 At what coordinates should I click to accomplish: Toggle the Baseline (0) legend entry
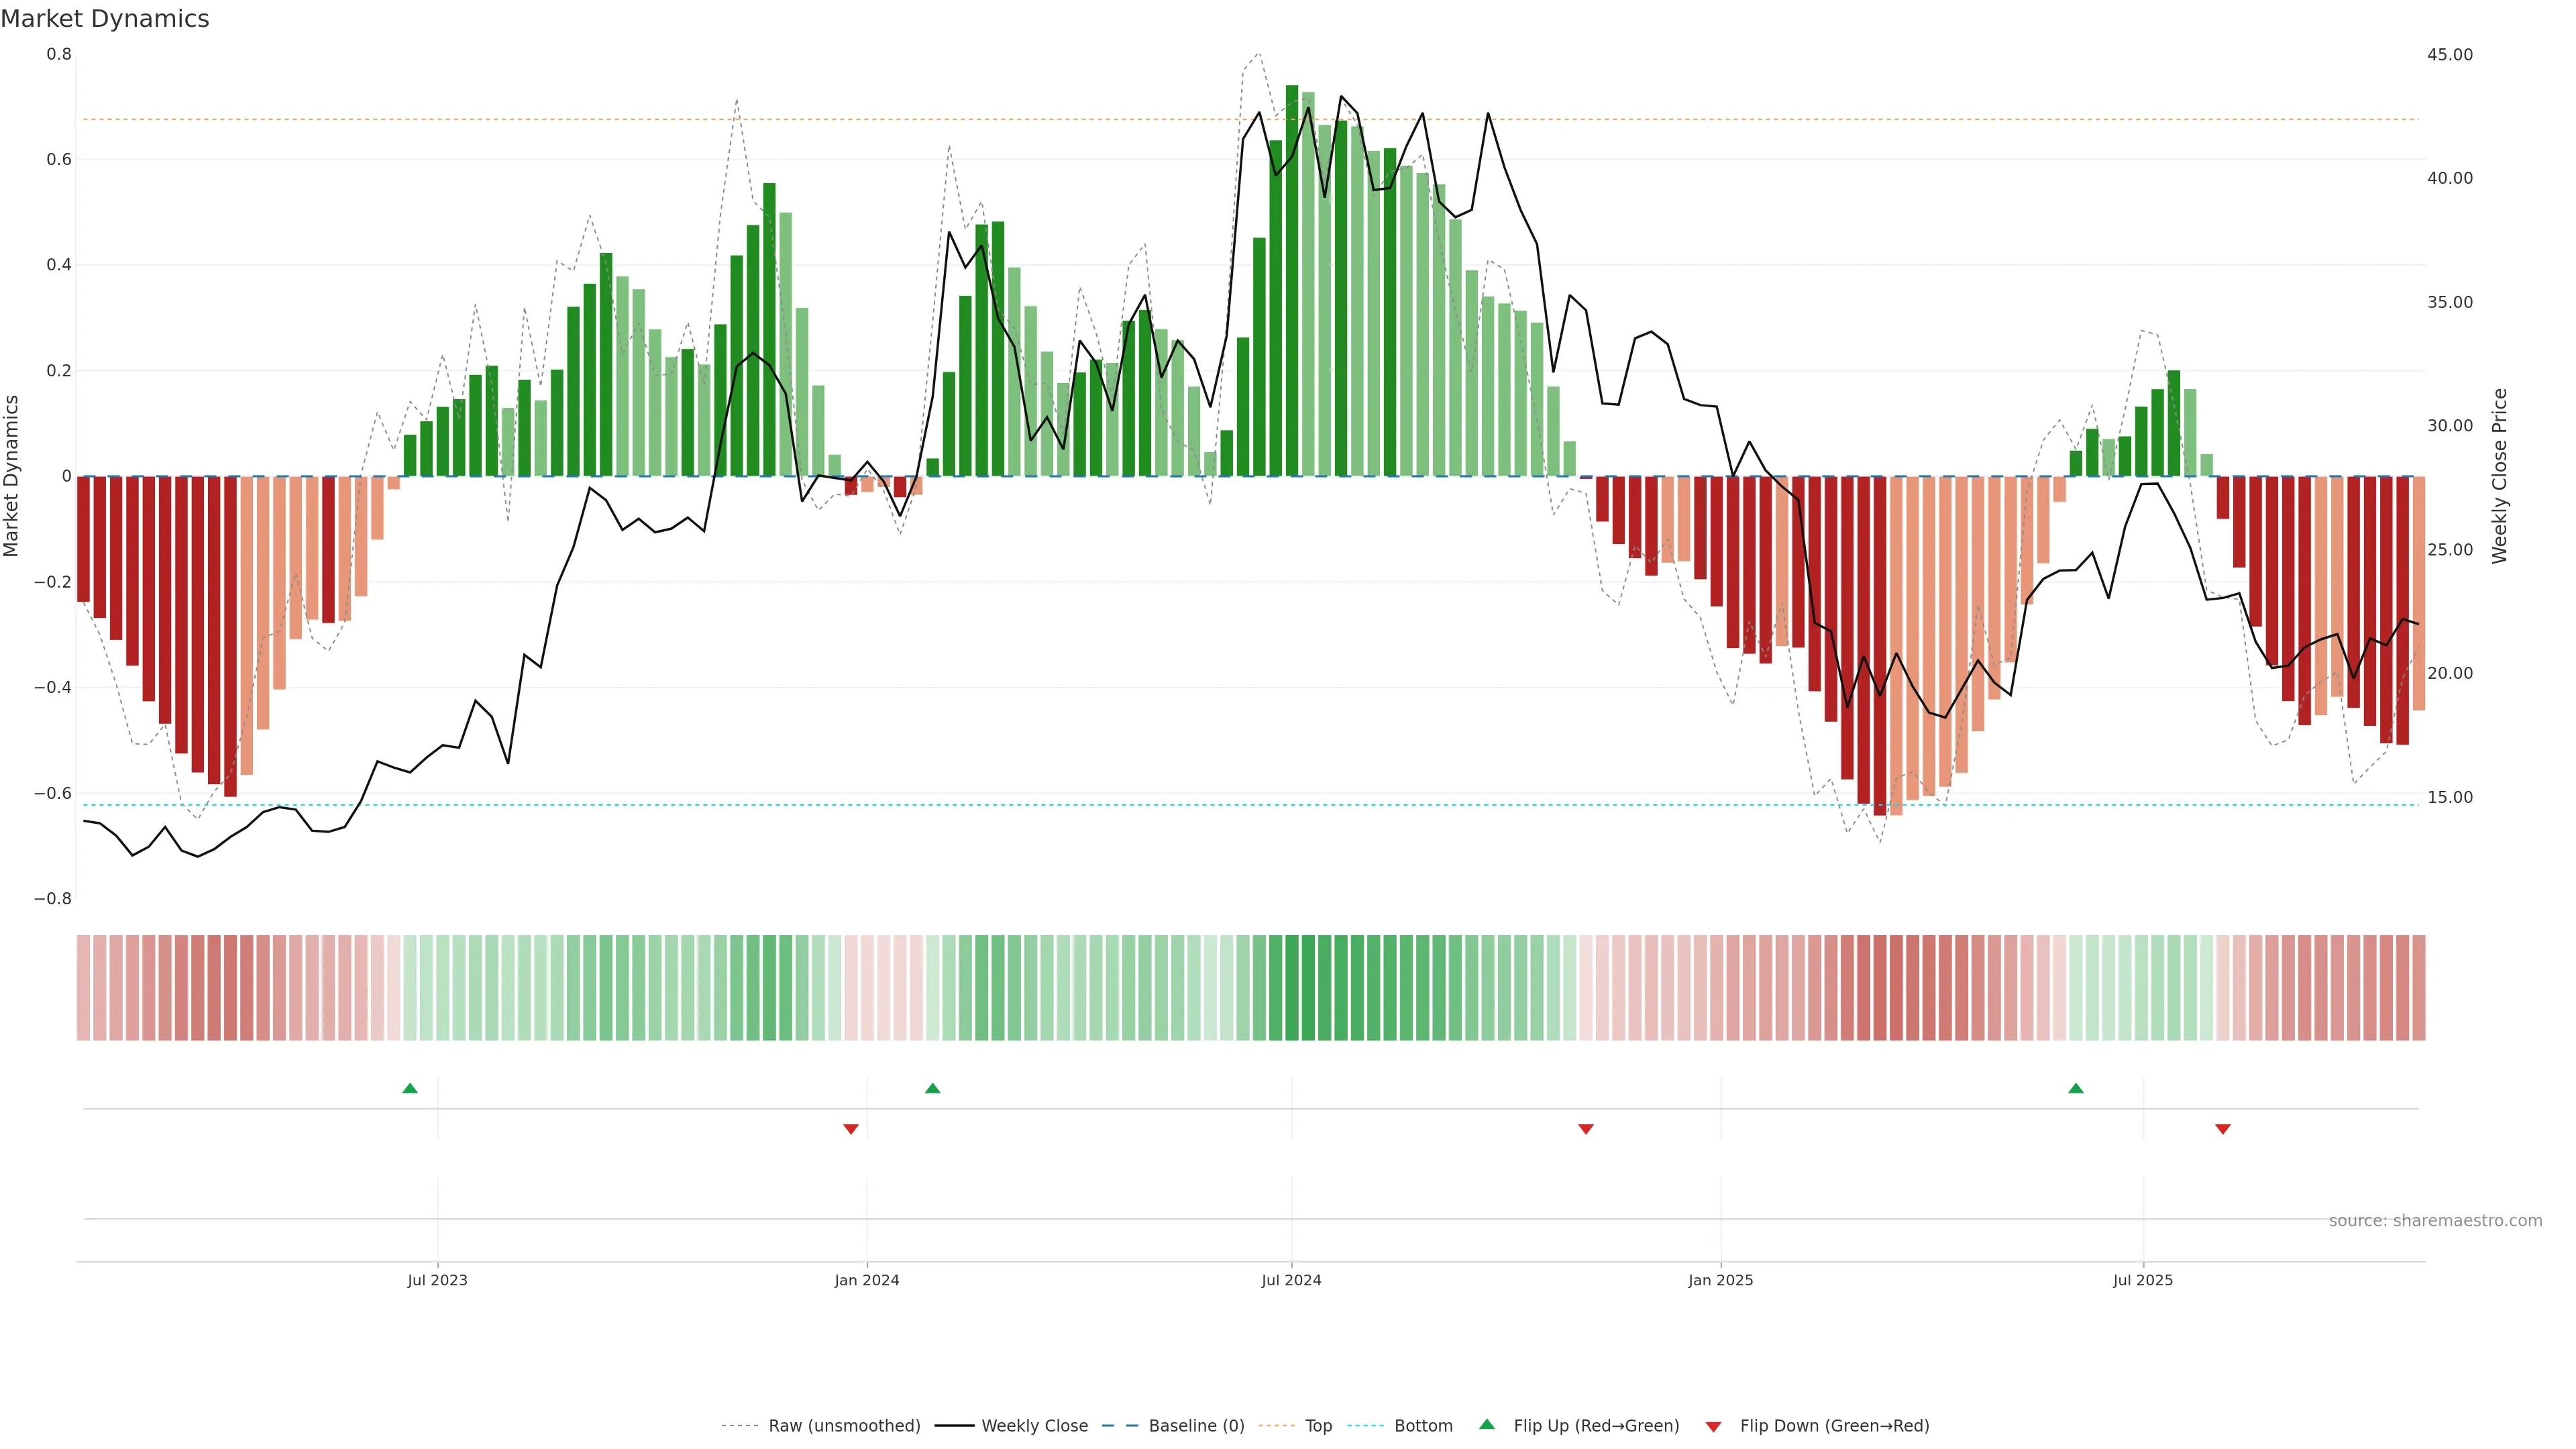1196,1426
